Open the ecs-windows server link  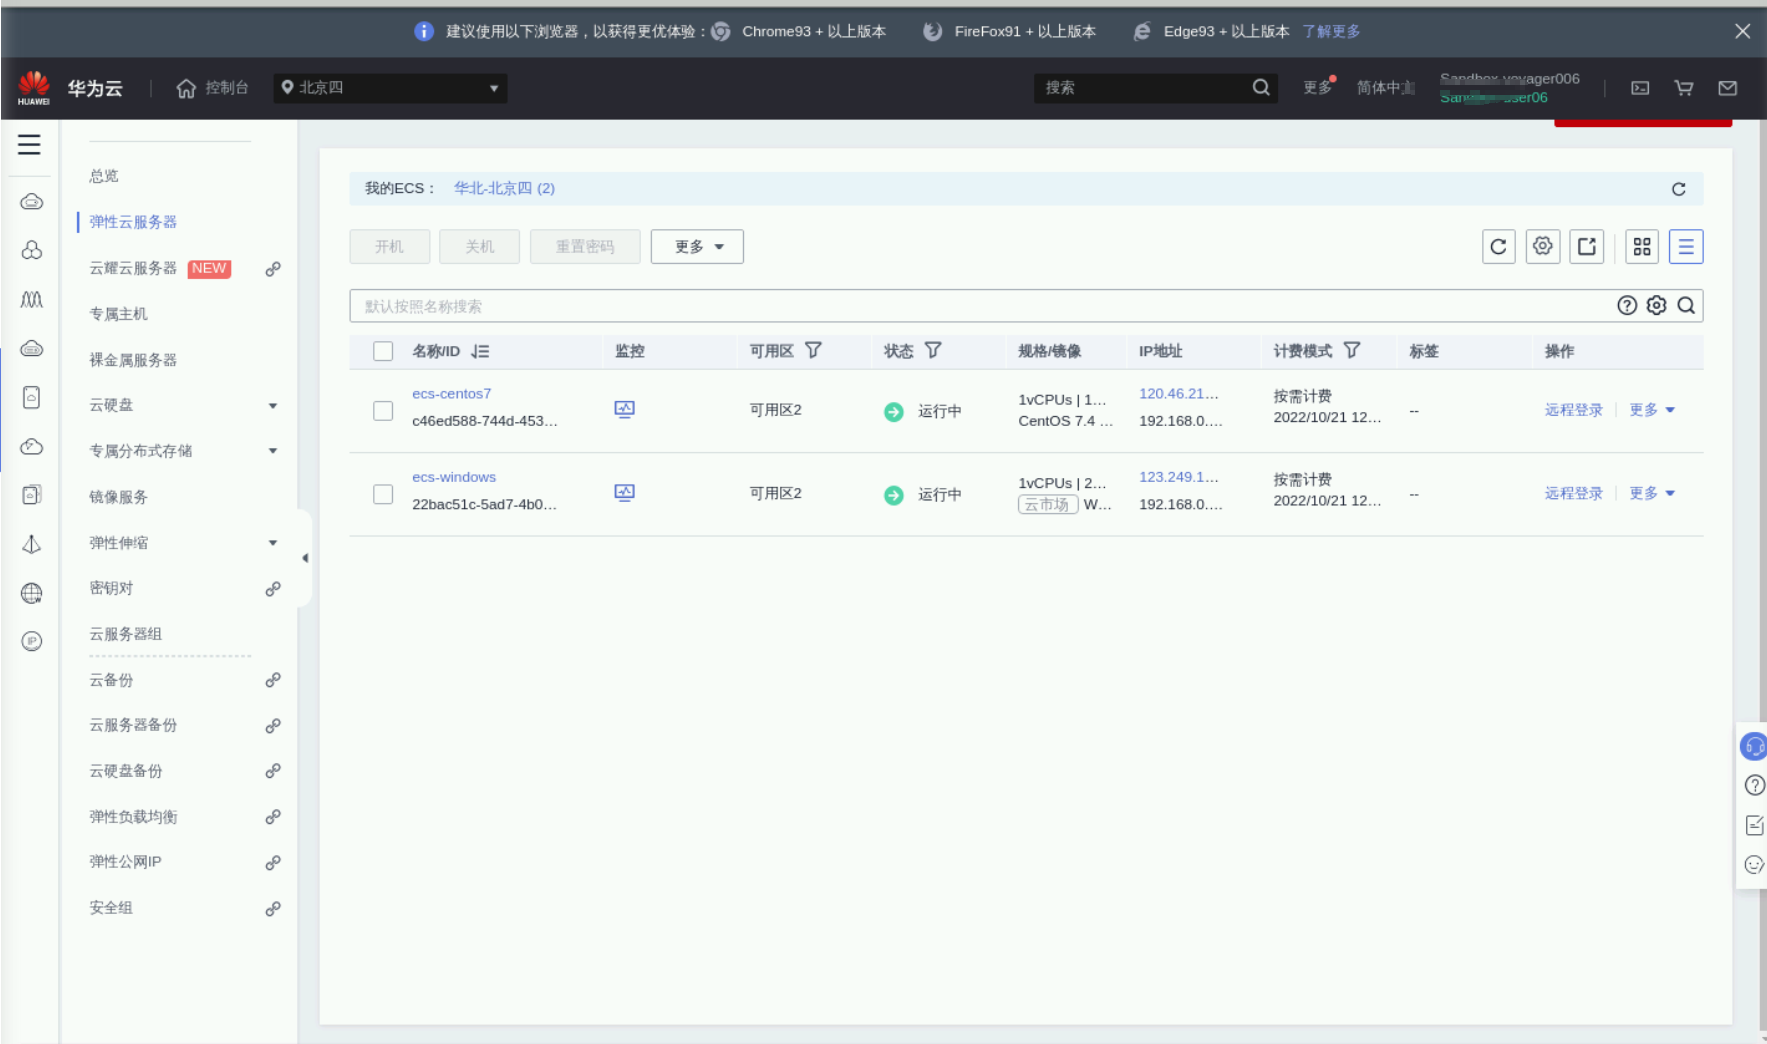click(x=454, y=477)
